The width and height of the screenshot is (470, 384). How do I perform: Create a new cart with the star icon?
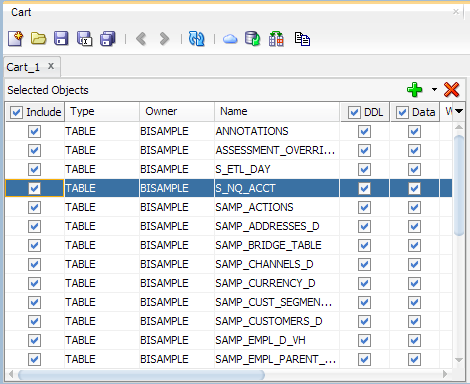(15, 39)
